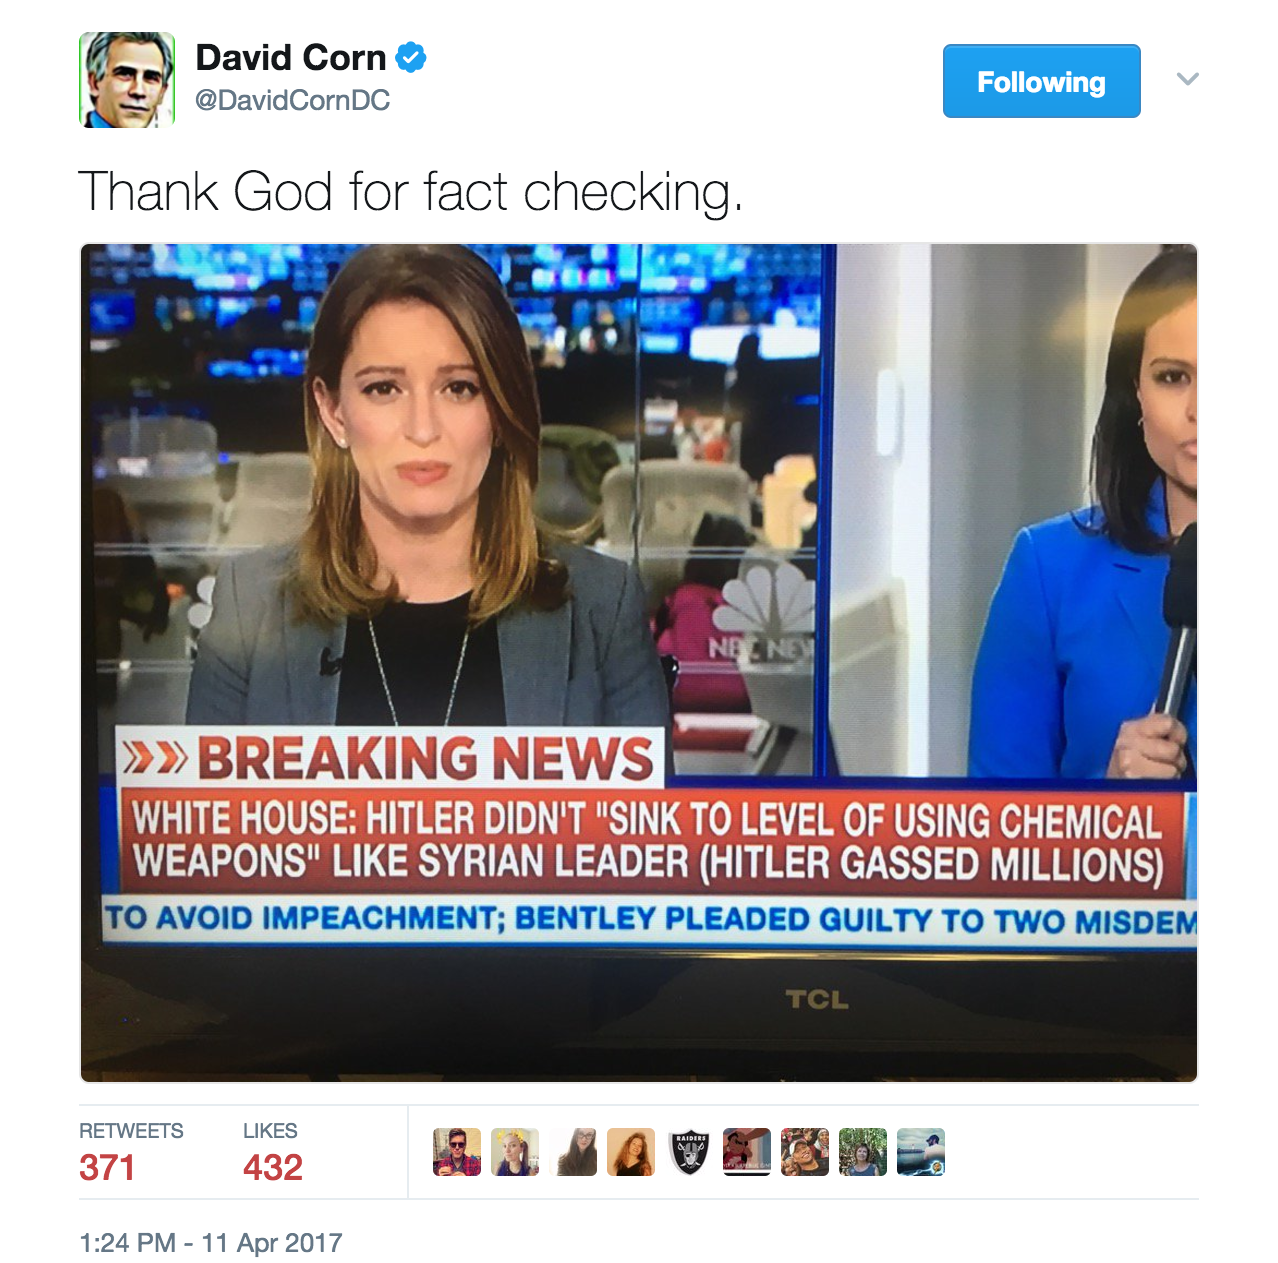Click the @DavidCornDC handle
This screenshot has width=1278, height=1263.
[x=293, y=100]
